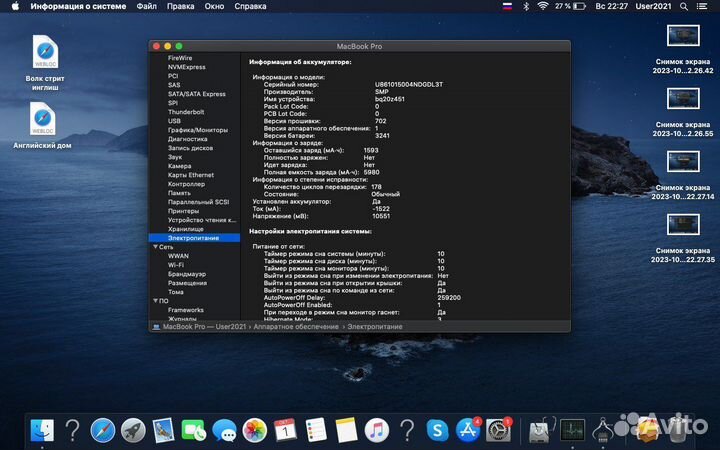The image size is (720, 450).
Task: Click the question mark icon beside Skype
Action: 407,431
